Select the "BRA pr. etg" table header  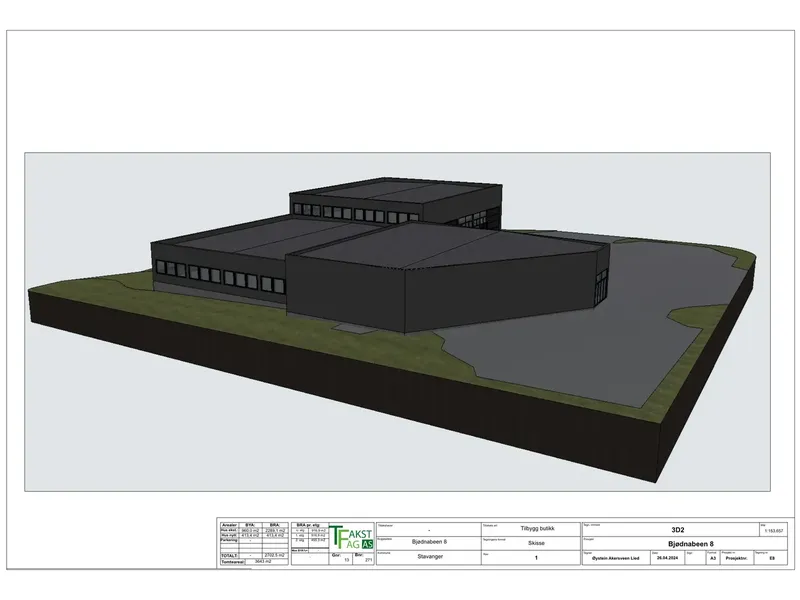point(308,525)
